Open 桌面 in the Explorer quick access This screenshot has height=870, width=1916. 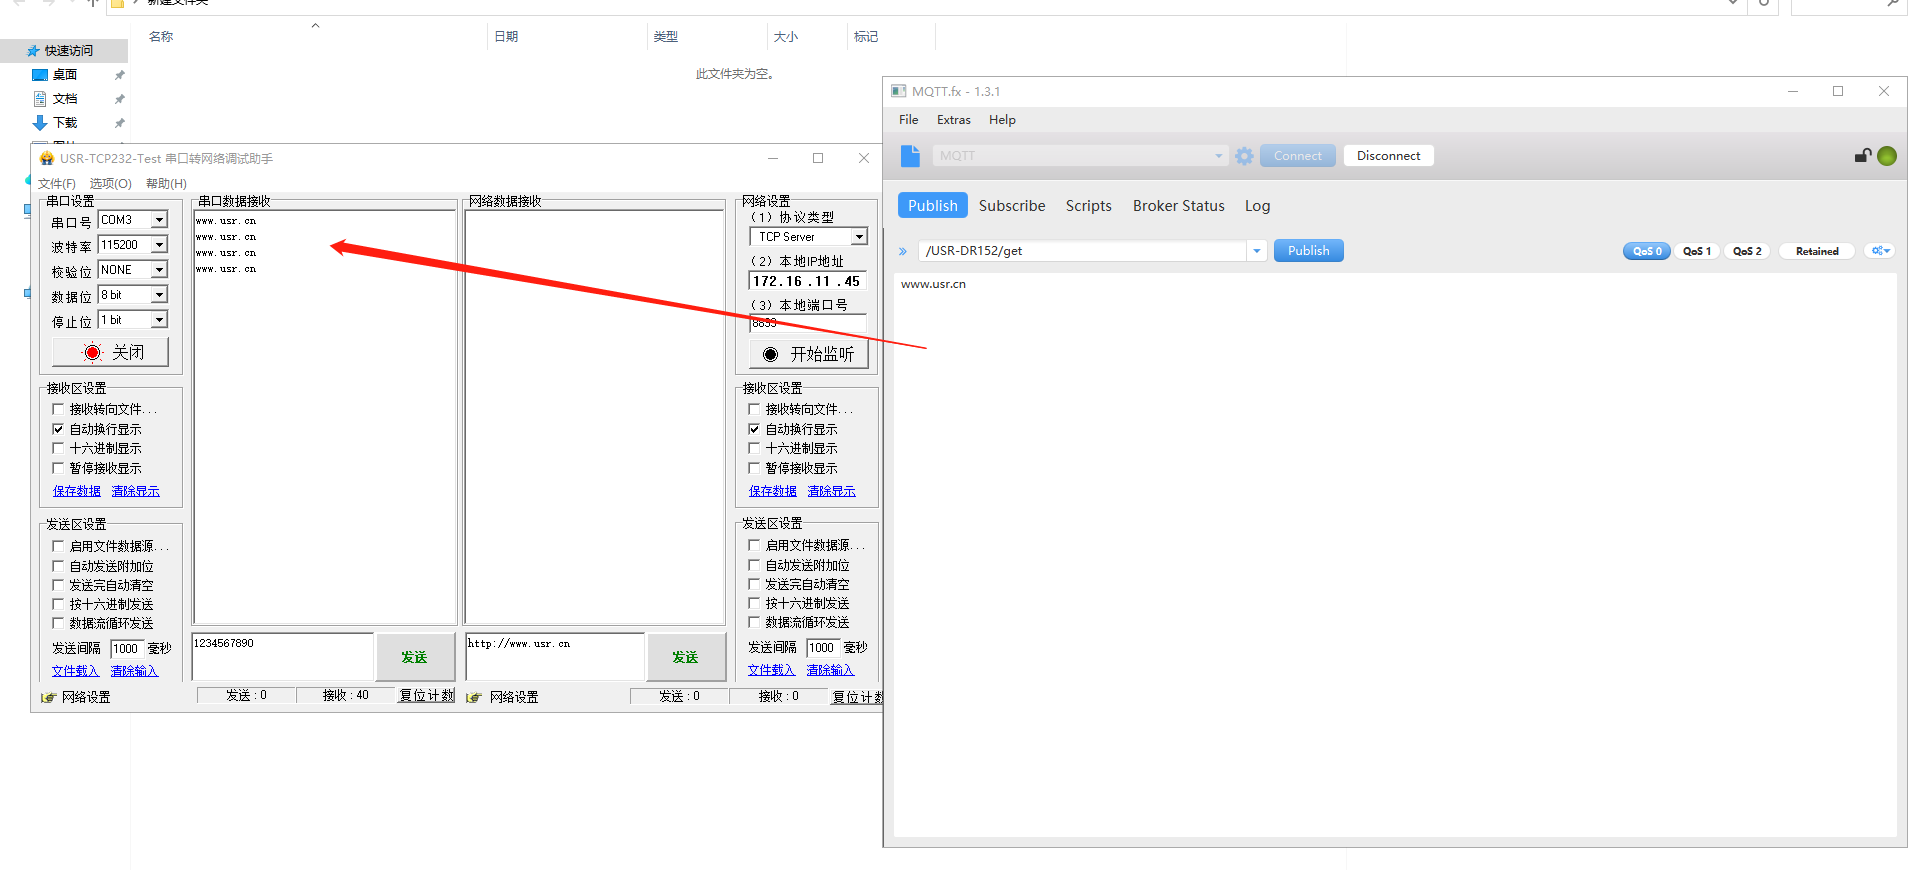tap(65, 75)
